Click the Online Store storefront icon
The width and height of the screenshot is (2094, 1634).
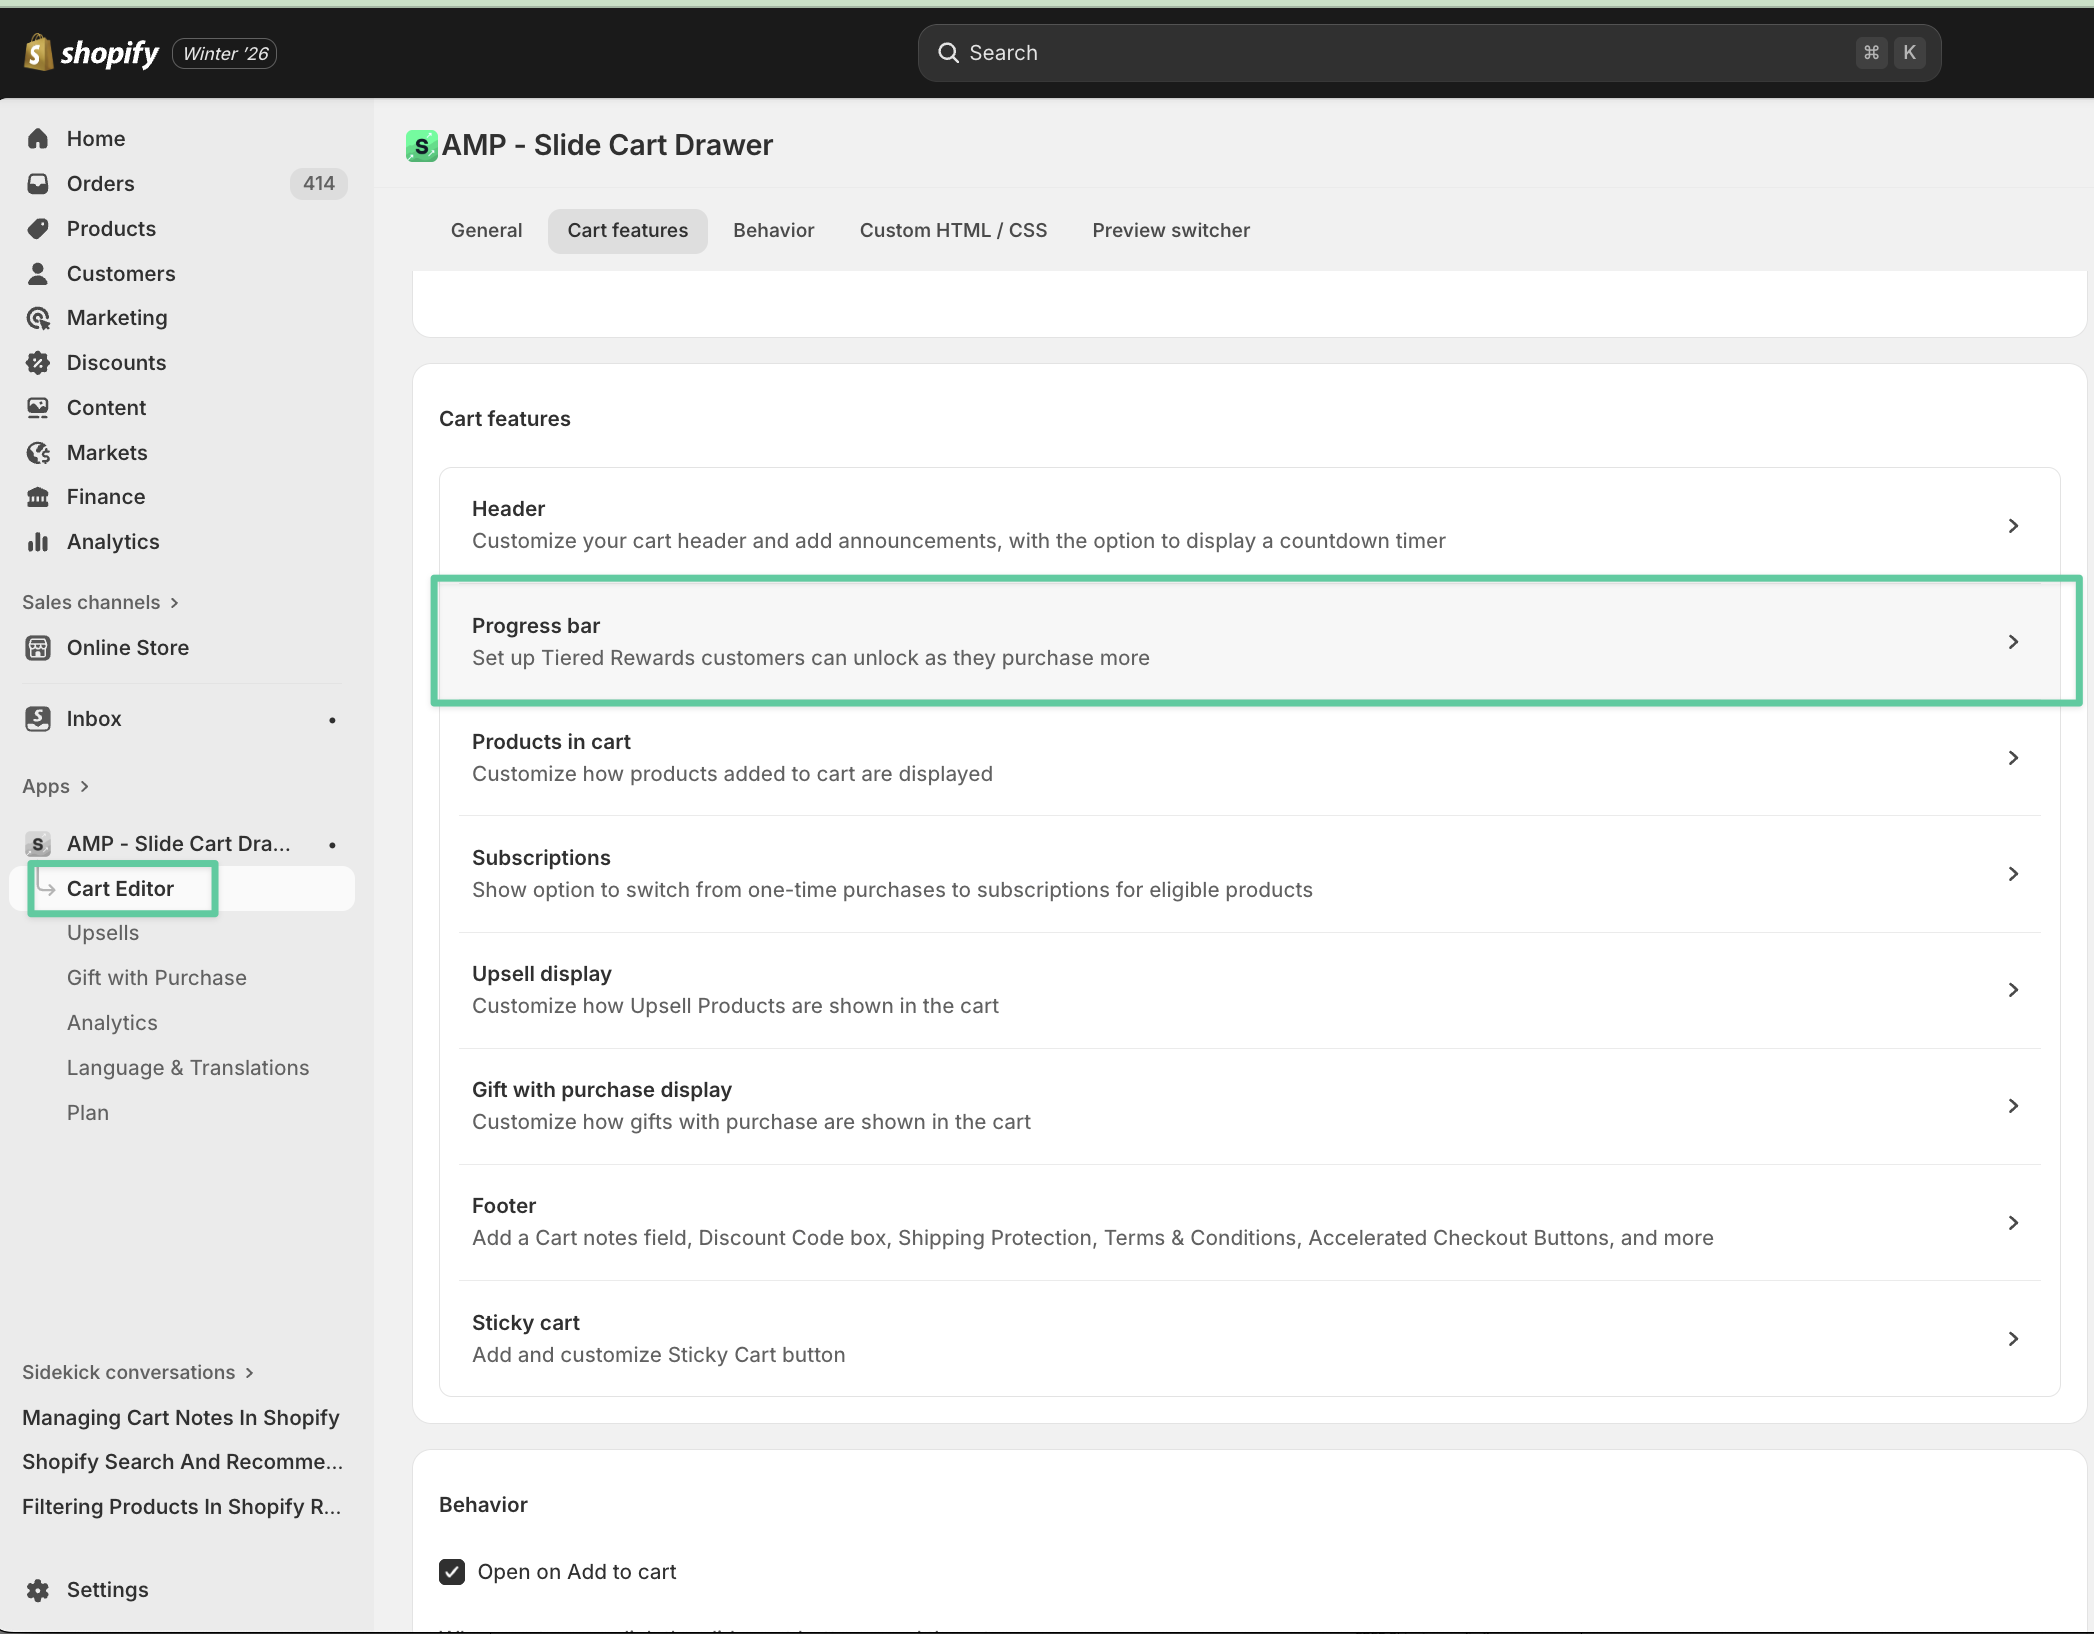[x=38, y=648]
